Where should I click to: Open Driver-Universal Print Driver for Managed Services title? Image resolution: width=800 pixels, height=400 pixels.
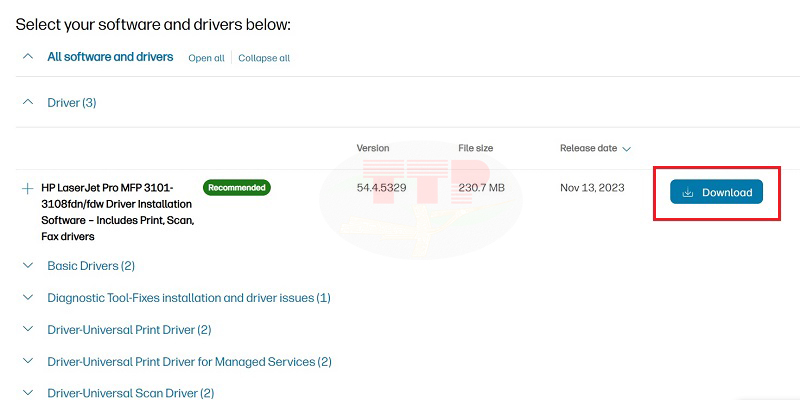(189, 362)
